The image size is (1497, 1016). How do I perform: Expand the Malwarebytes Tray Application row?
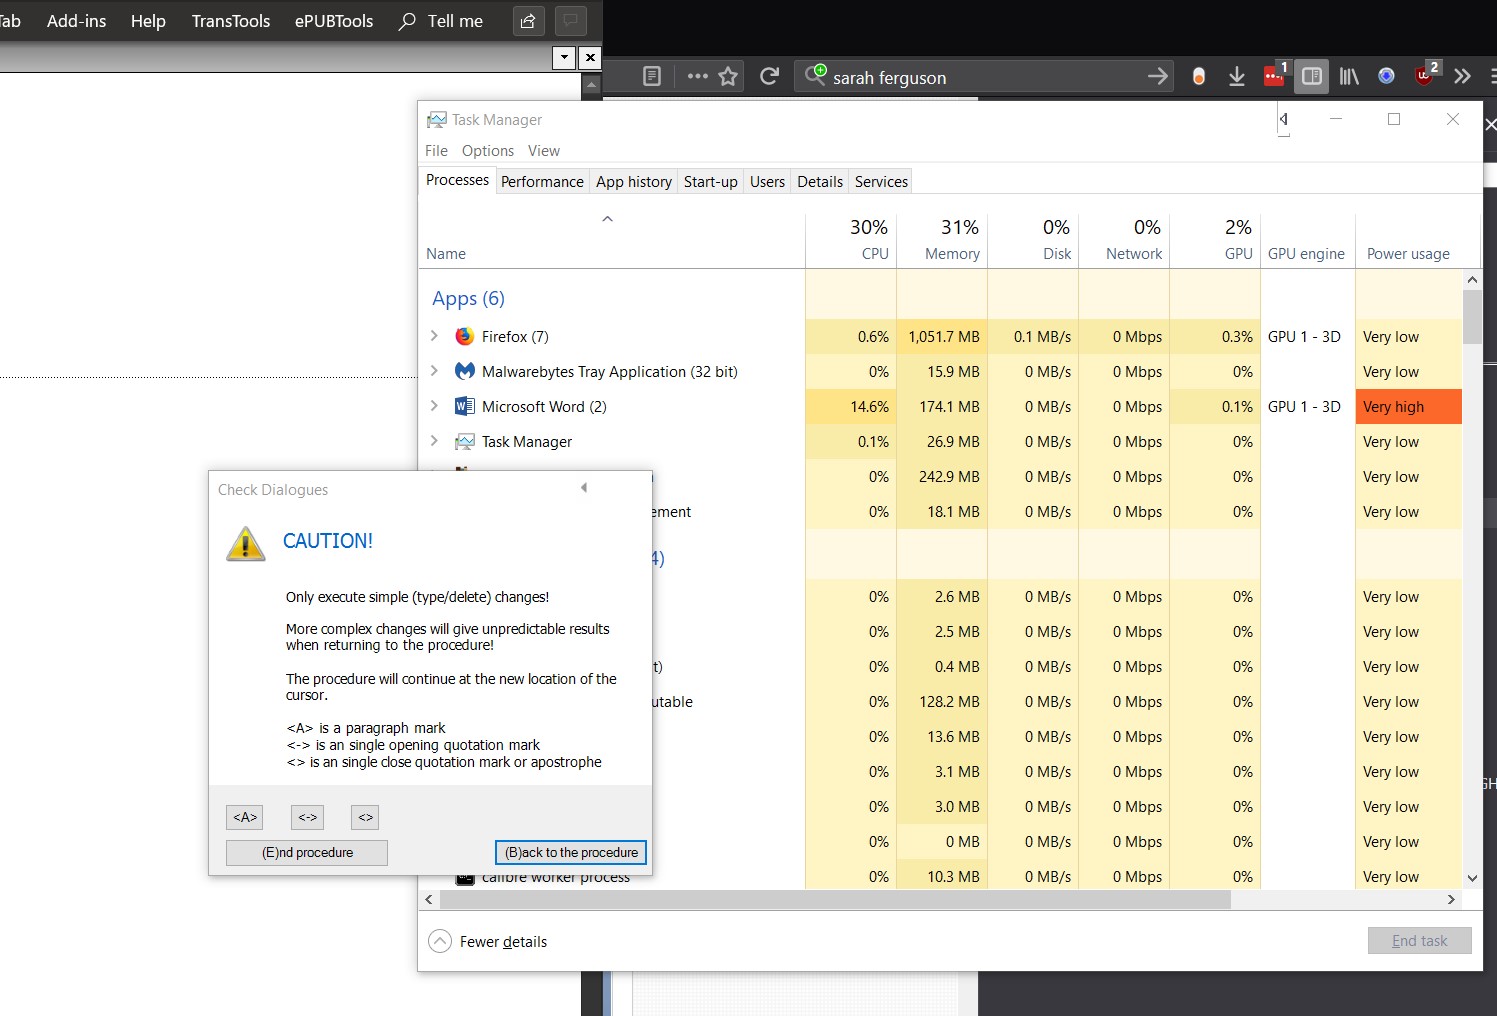pyautogui.click(x=434, y=372)
